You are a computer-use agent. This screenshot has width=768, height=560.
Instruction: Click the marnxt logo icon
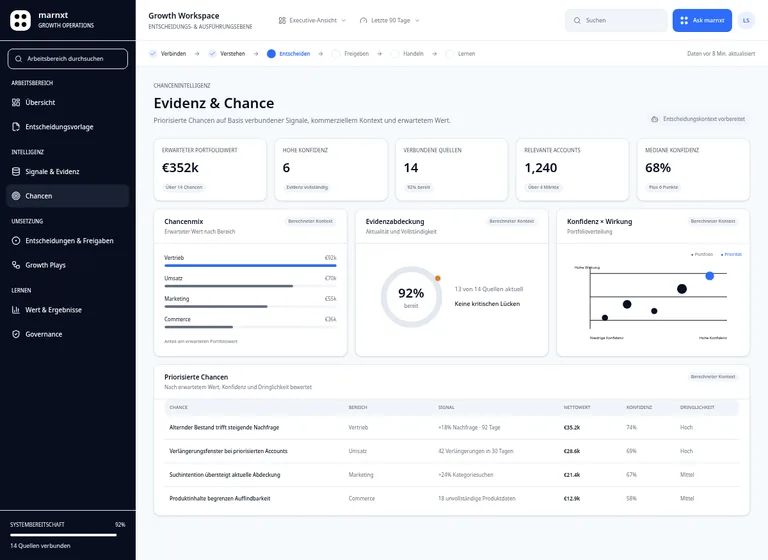coord(21,20)
